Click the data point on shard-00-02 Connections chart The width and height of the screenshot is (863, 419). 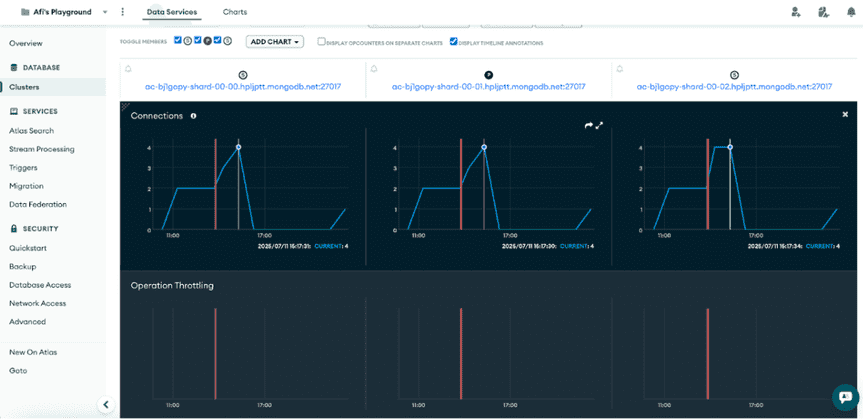(730, 147)
